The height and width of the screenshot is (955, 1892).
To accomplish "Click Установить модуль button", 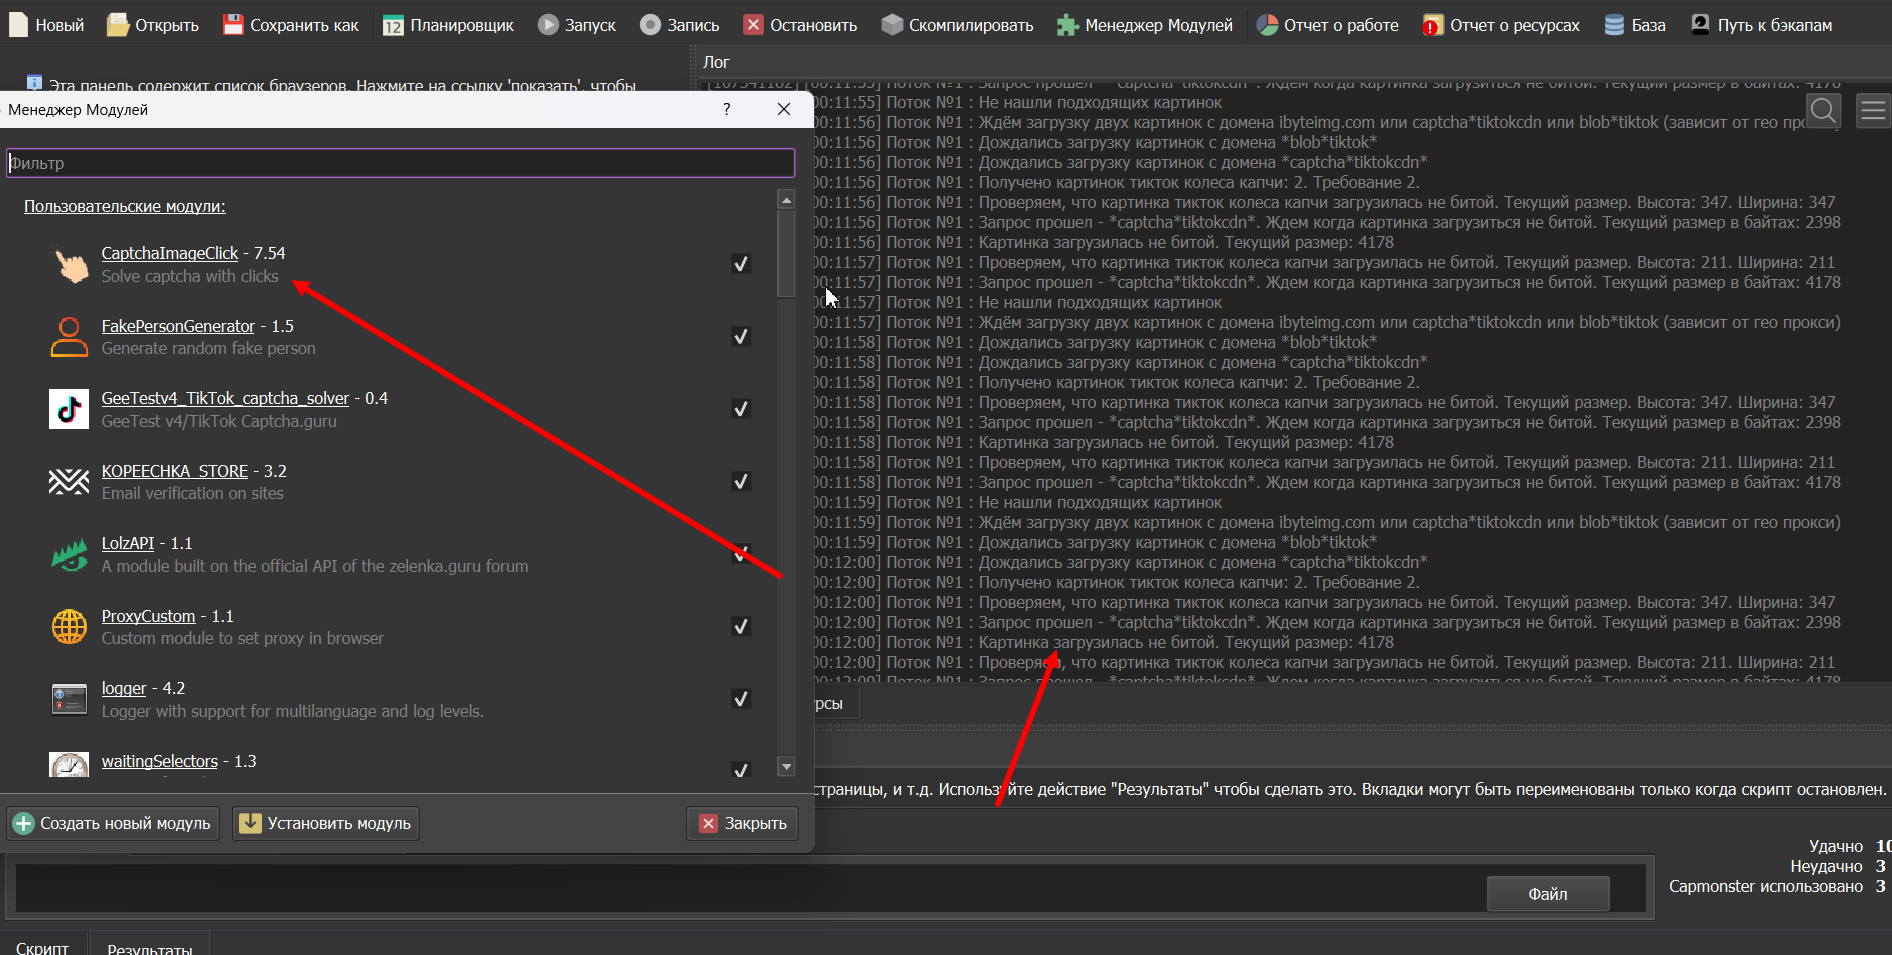I will tap(326, 823).
